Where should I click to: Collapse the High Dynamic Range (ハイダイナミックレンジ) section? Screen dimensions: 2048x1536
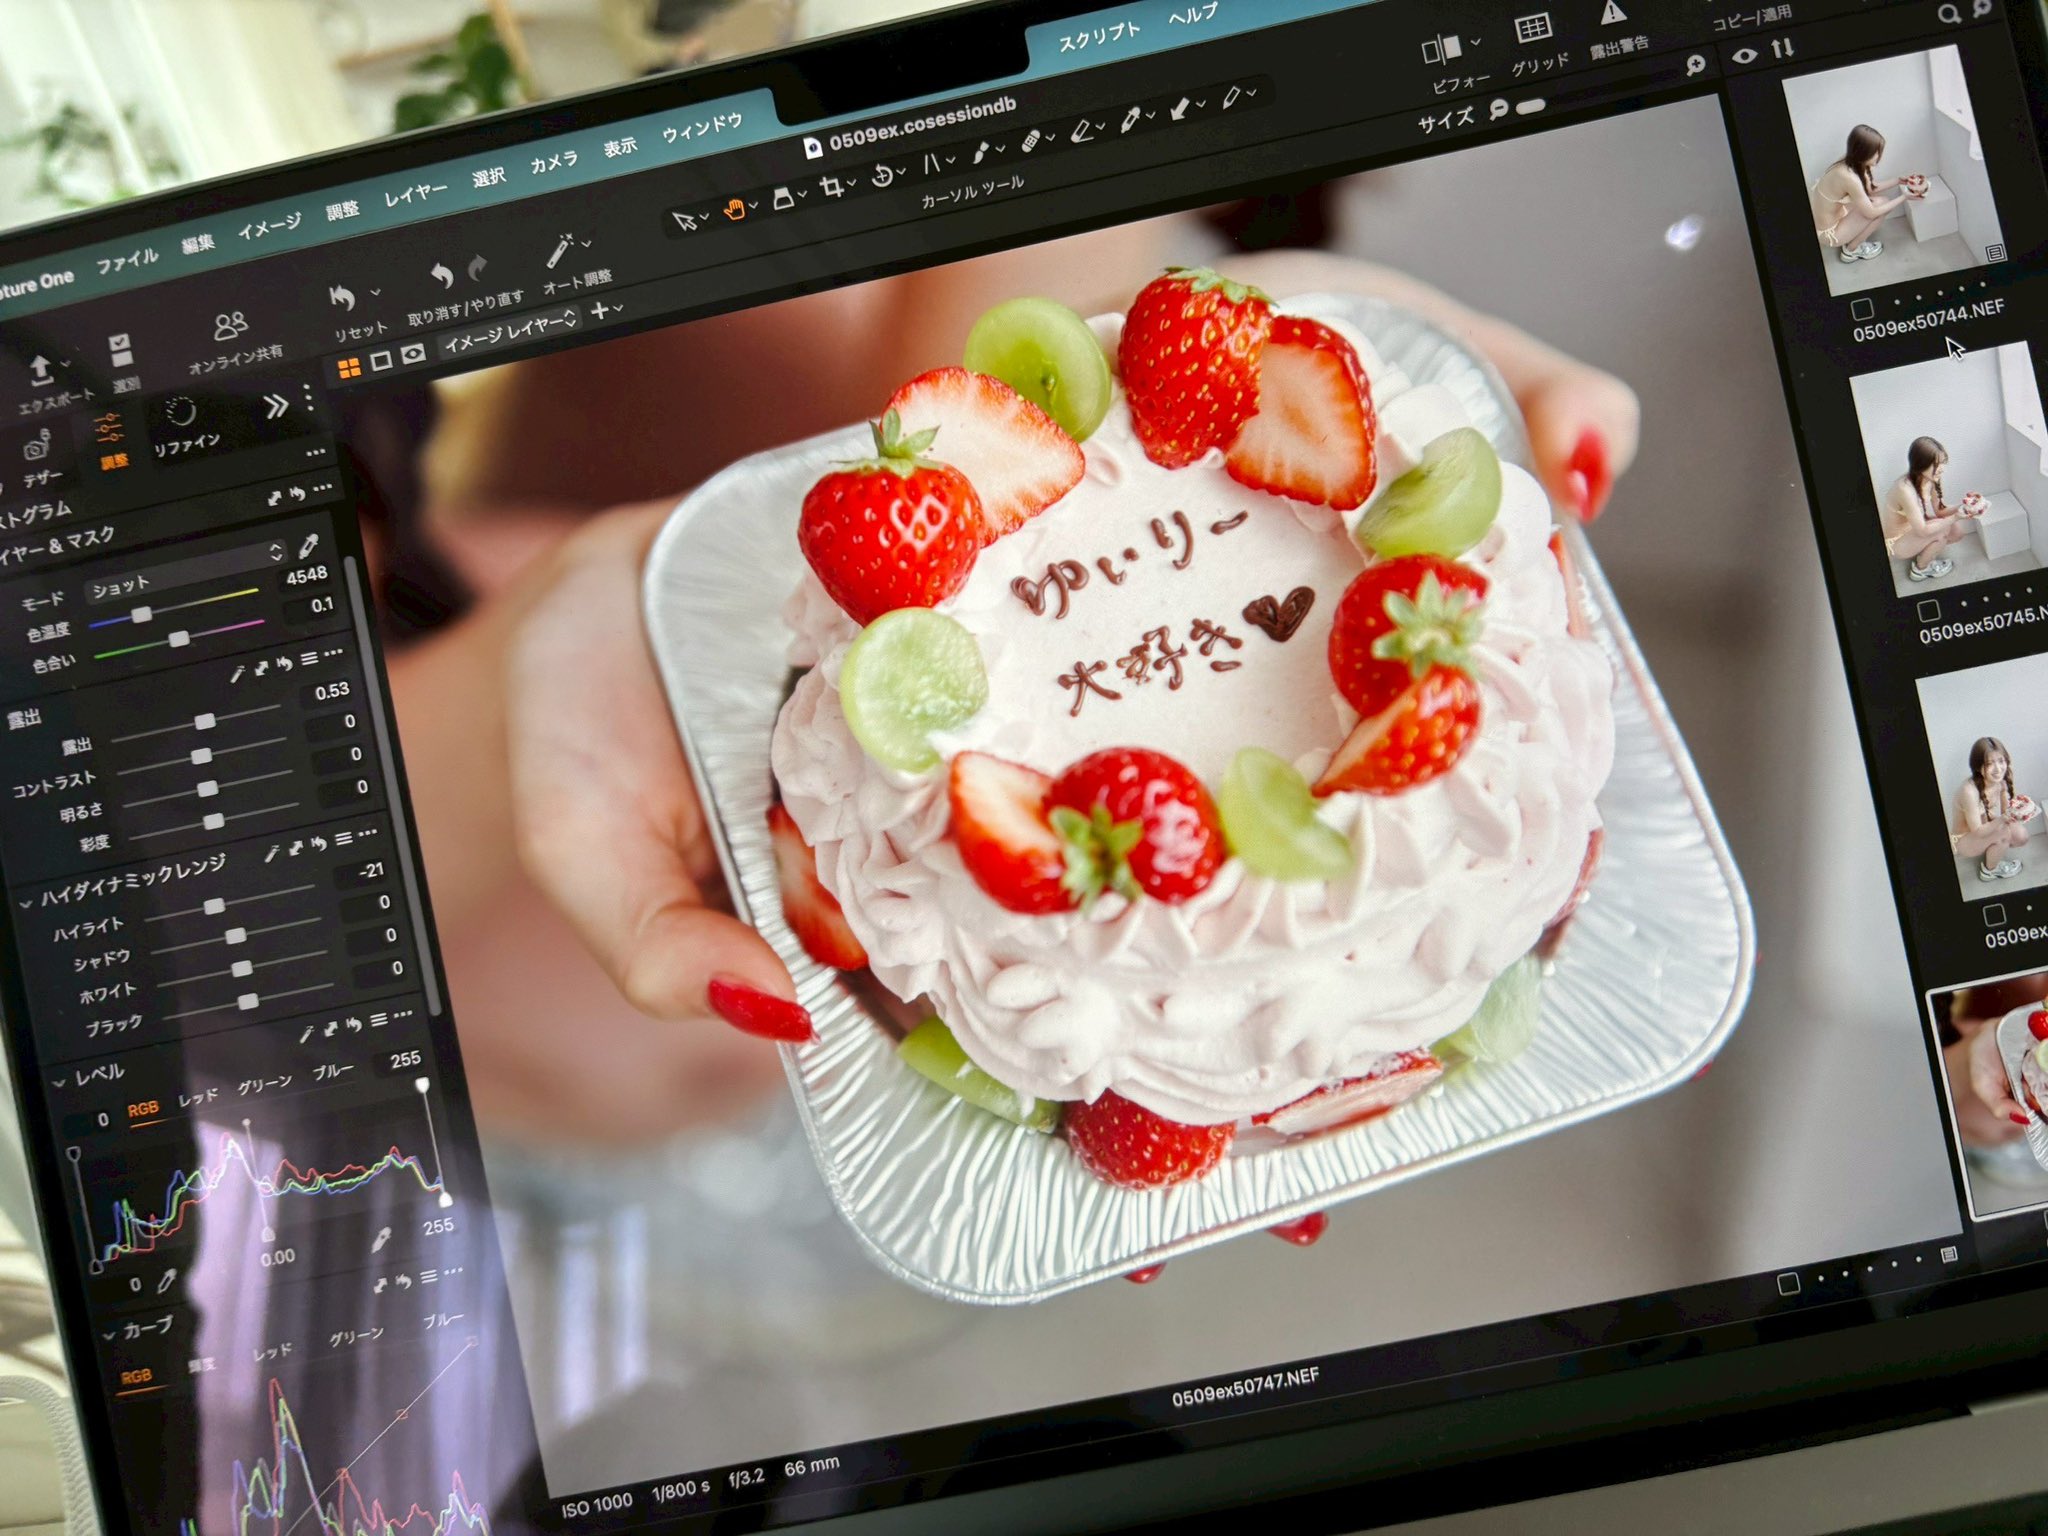26,903
